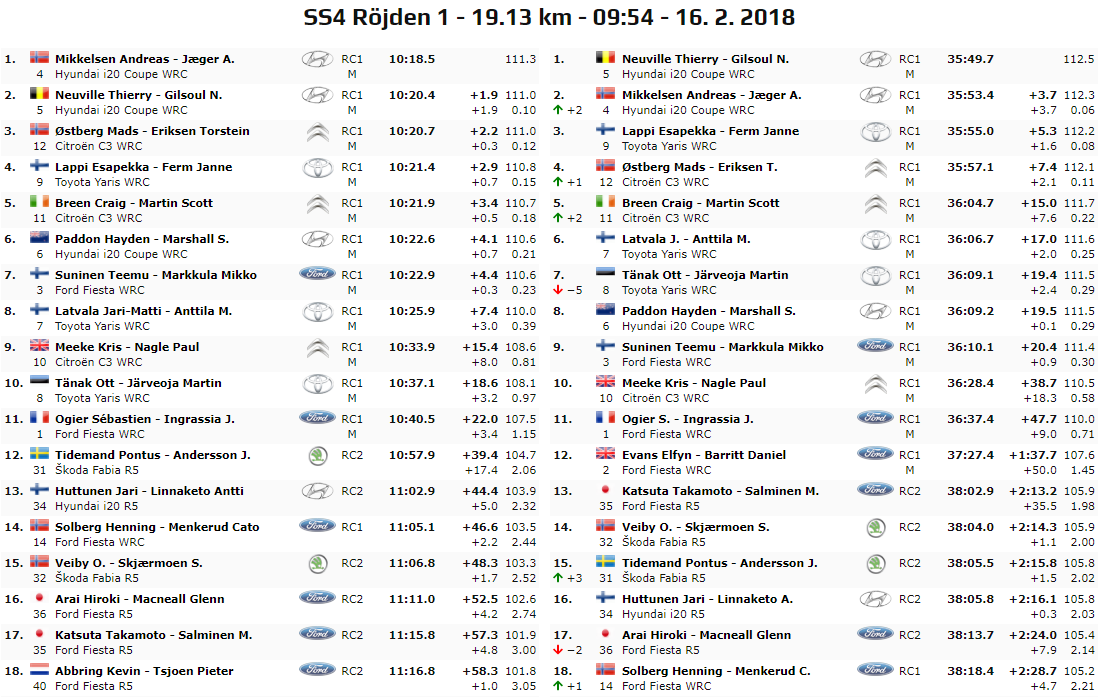Image resolution: width=1100 pixels, height=697 pixels.
Task: Click the SS4 Röjden 1 stage title
Action: tap(549, 17)
